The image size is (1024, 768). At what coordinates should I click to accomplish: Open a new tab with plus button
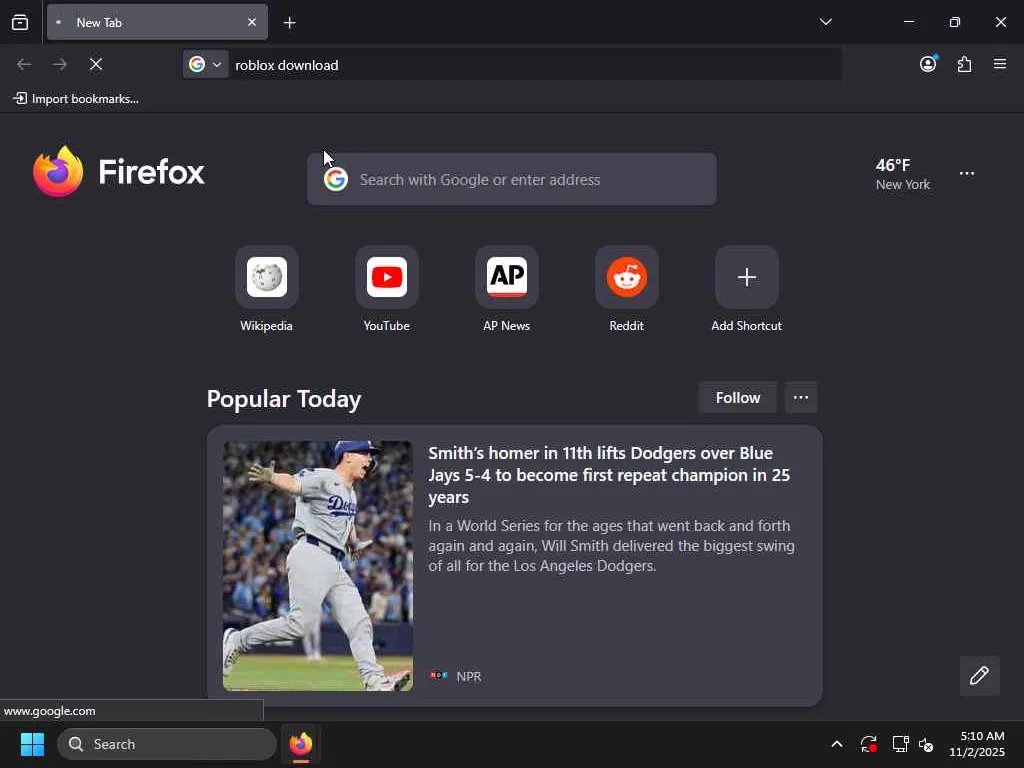click(x=289, y=23)
